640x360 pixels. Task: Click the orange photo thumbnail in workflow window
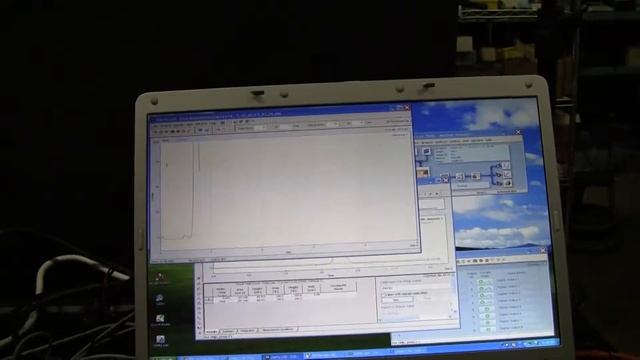(x=423, y=172)
